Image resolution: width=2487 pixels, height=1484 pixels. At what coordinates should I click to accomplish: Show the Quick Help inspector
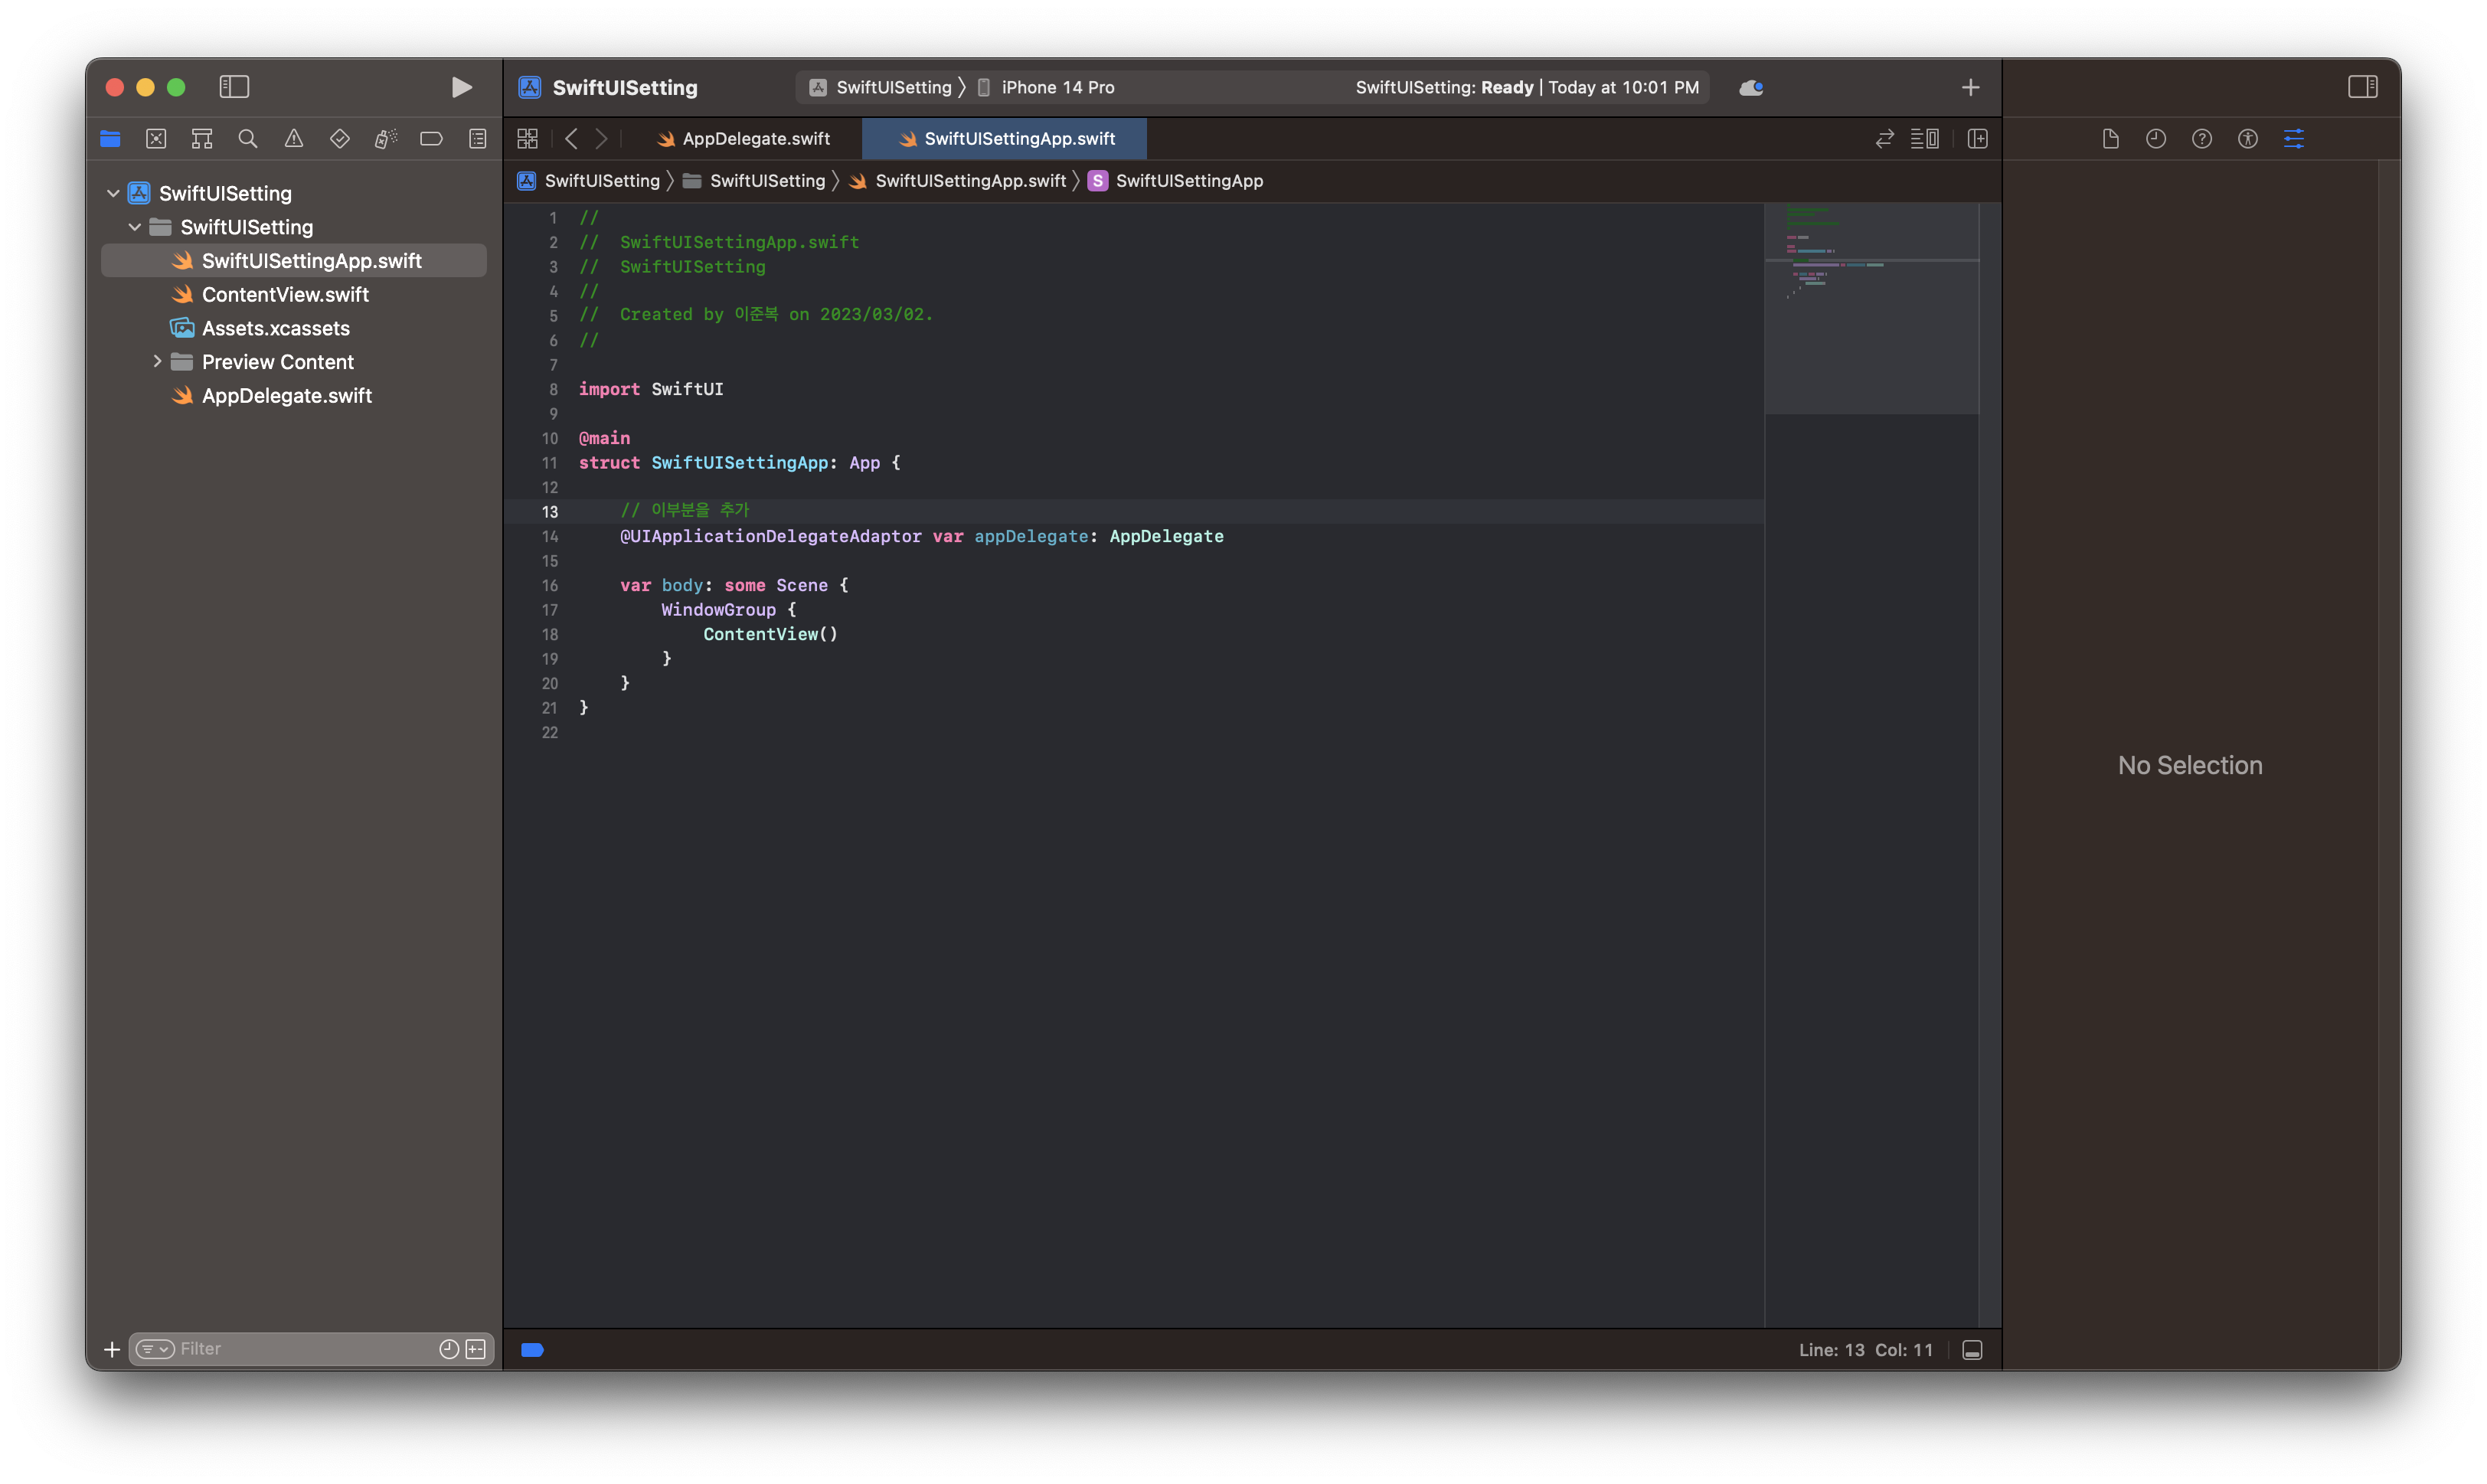(2202, 139)
